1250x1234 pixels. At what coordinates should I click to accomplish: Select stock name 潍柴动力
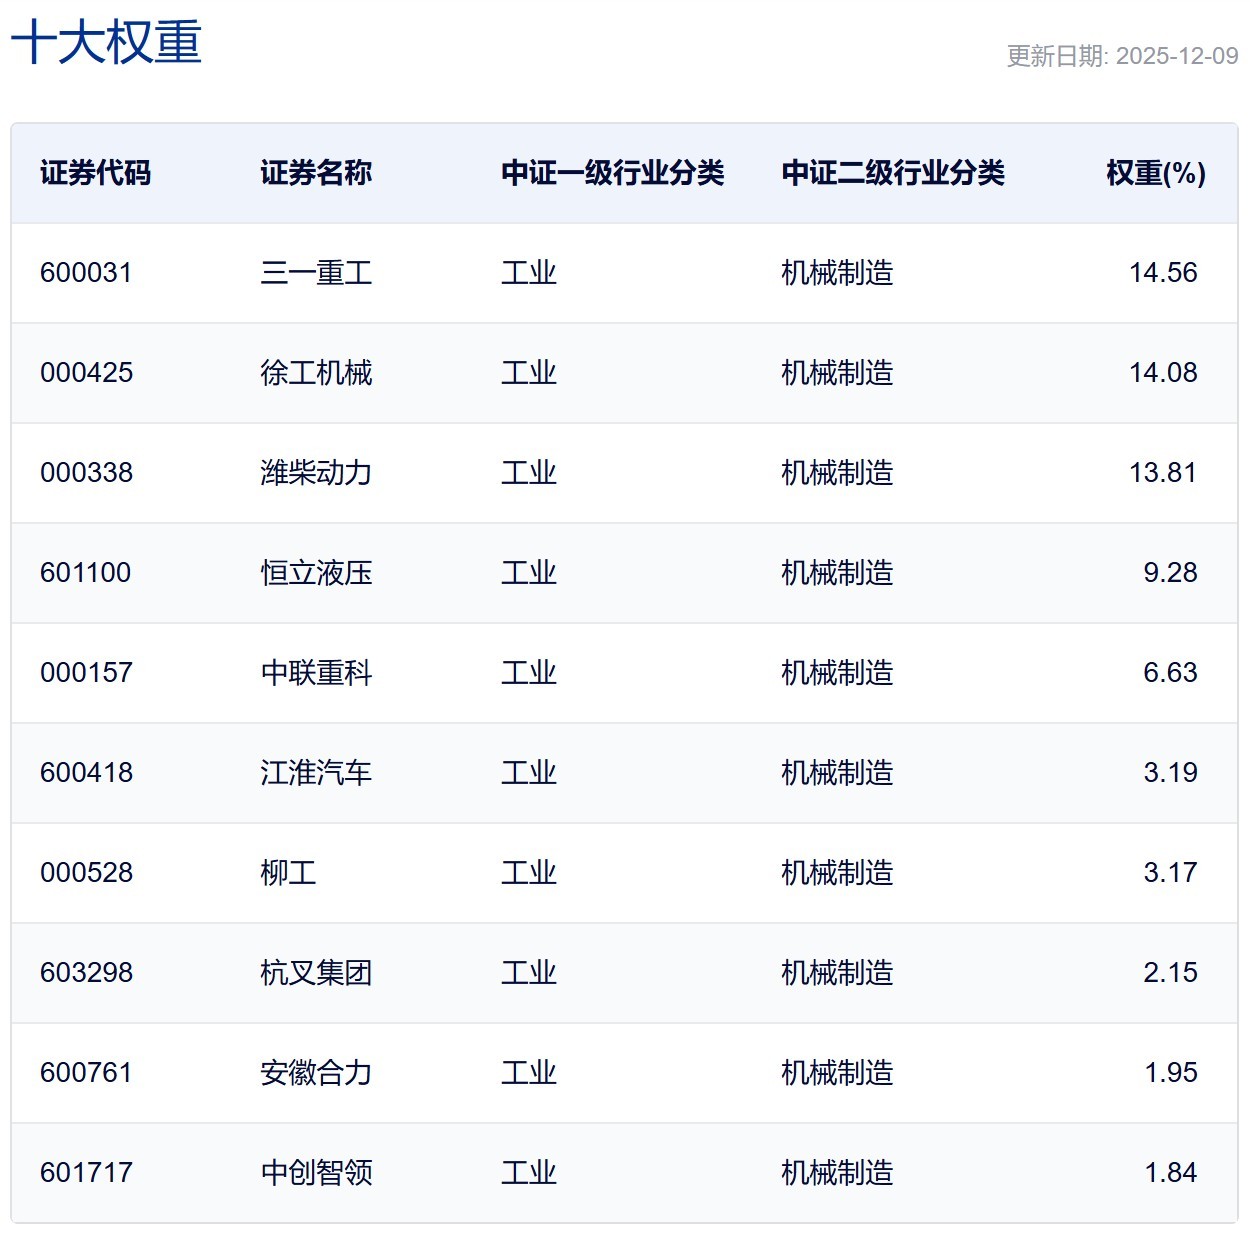click(316, 473)
